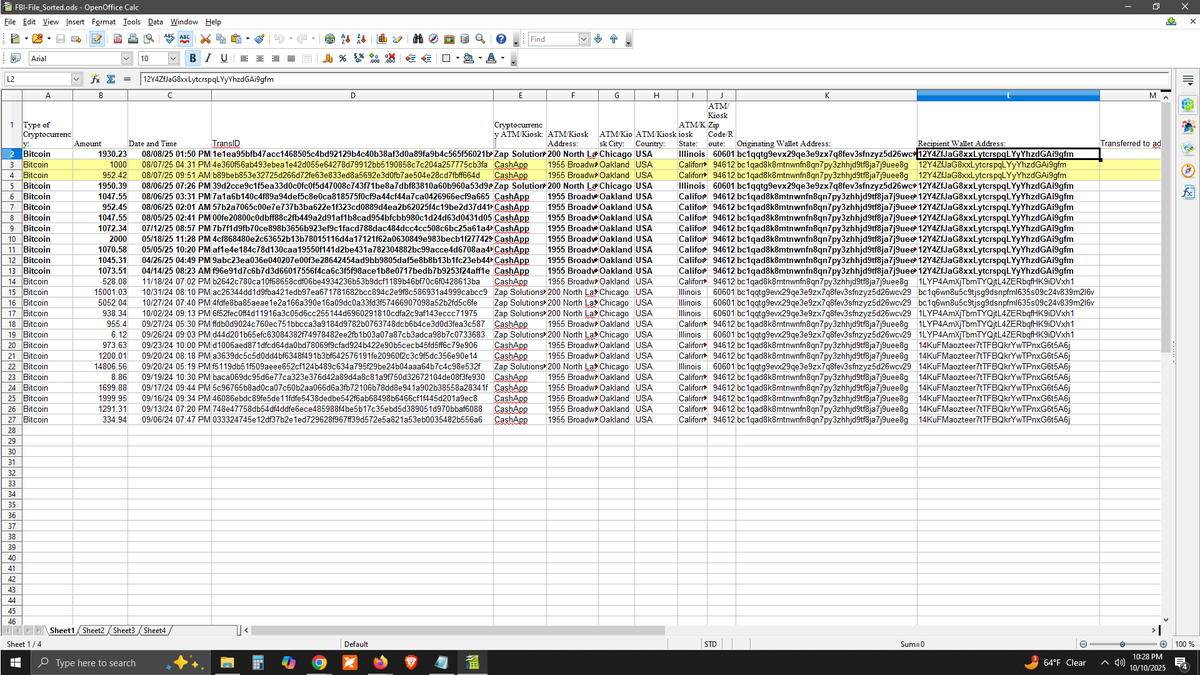Open the Insert menu
This screenshot has width=1200, height=675.
click(75, 21)
